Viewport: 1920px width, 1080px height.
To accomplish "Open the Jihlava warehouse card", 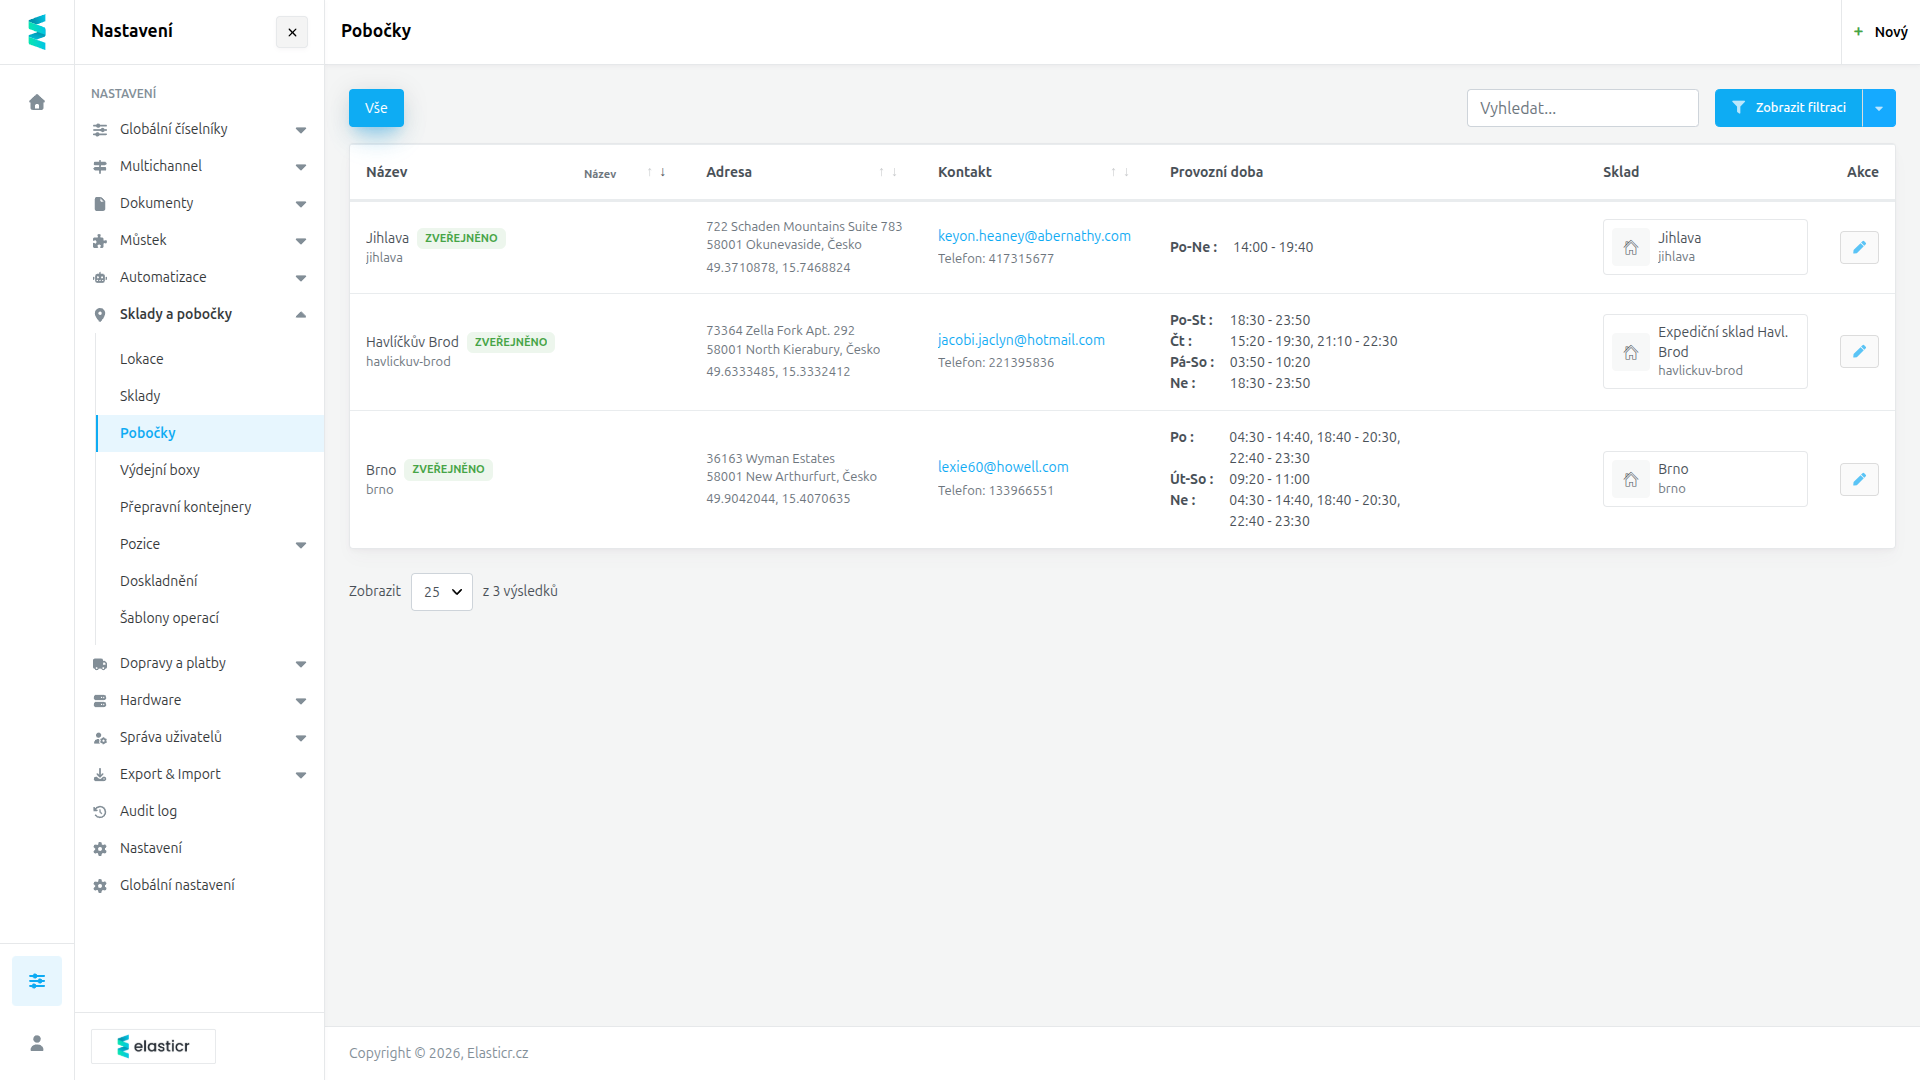I will pos(1705,247).
